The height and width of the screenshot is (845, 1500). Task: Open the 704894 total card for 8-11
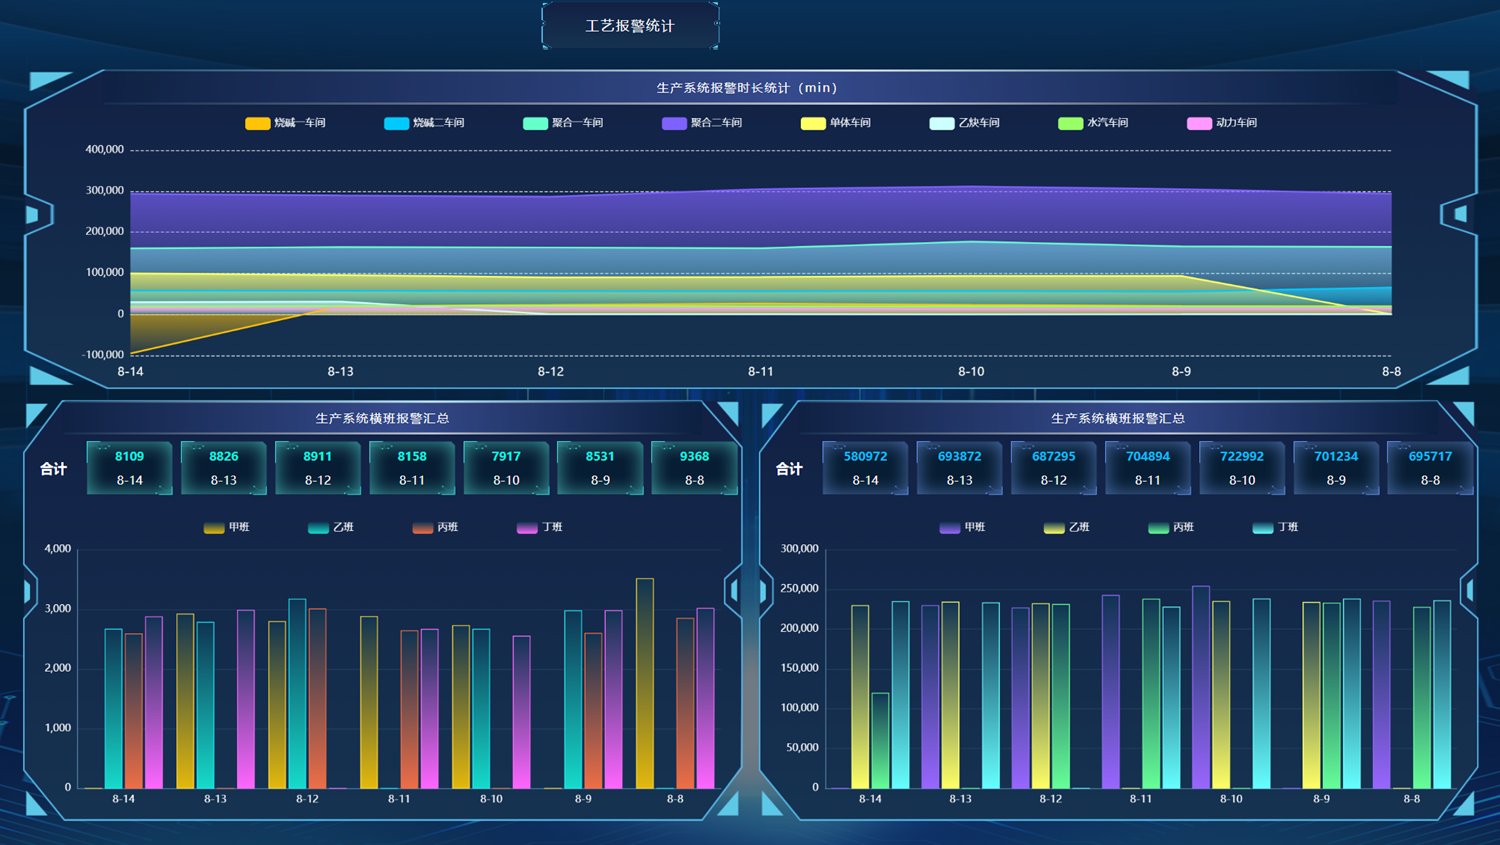click(1148, 468)
